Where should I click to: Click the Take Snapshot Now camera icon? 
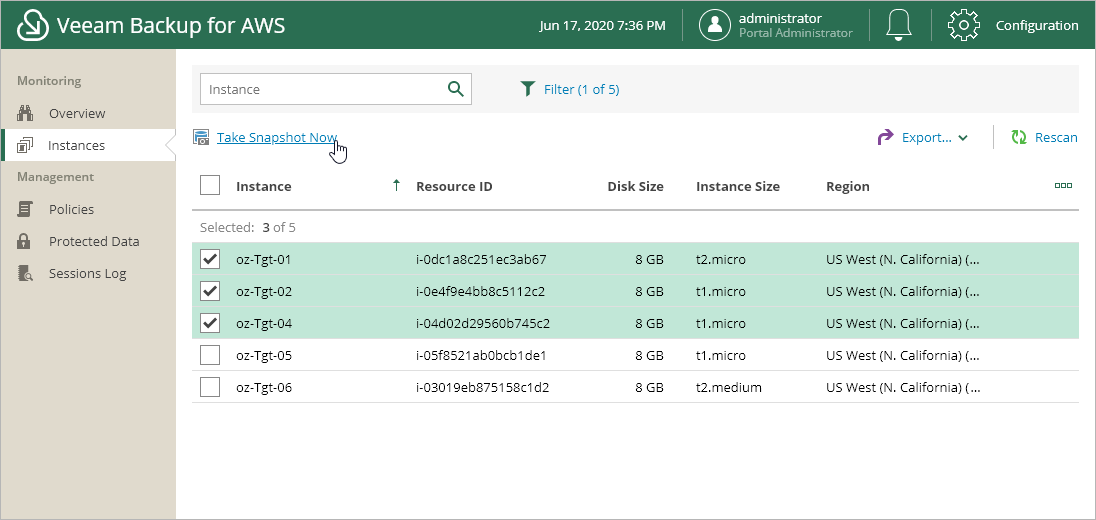[x=201, y=138]
